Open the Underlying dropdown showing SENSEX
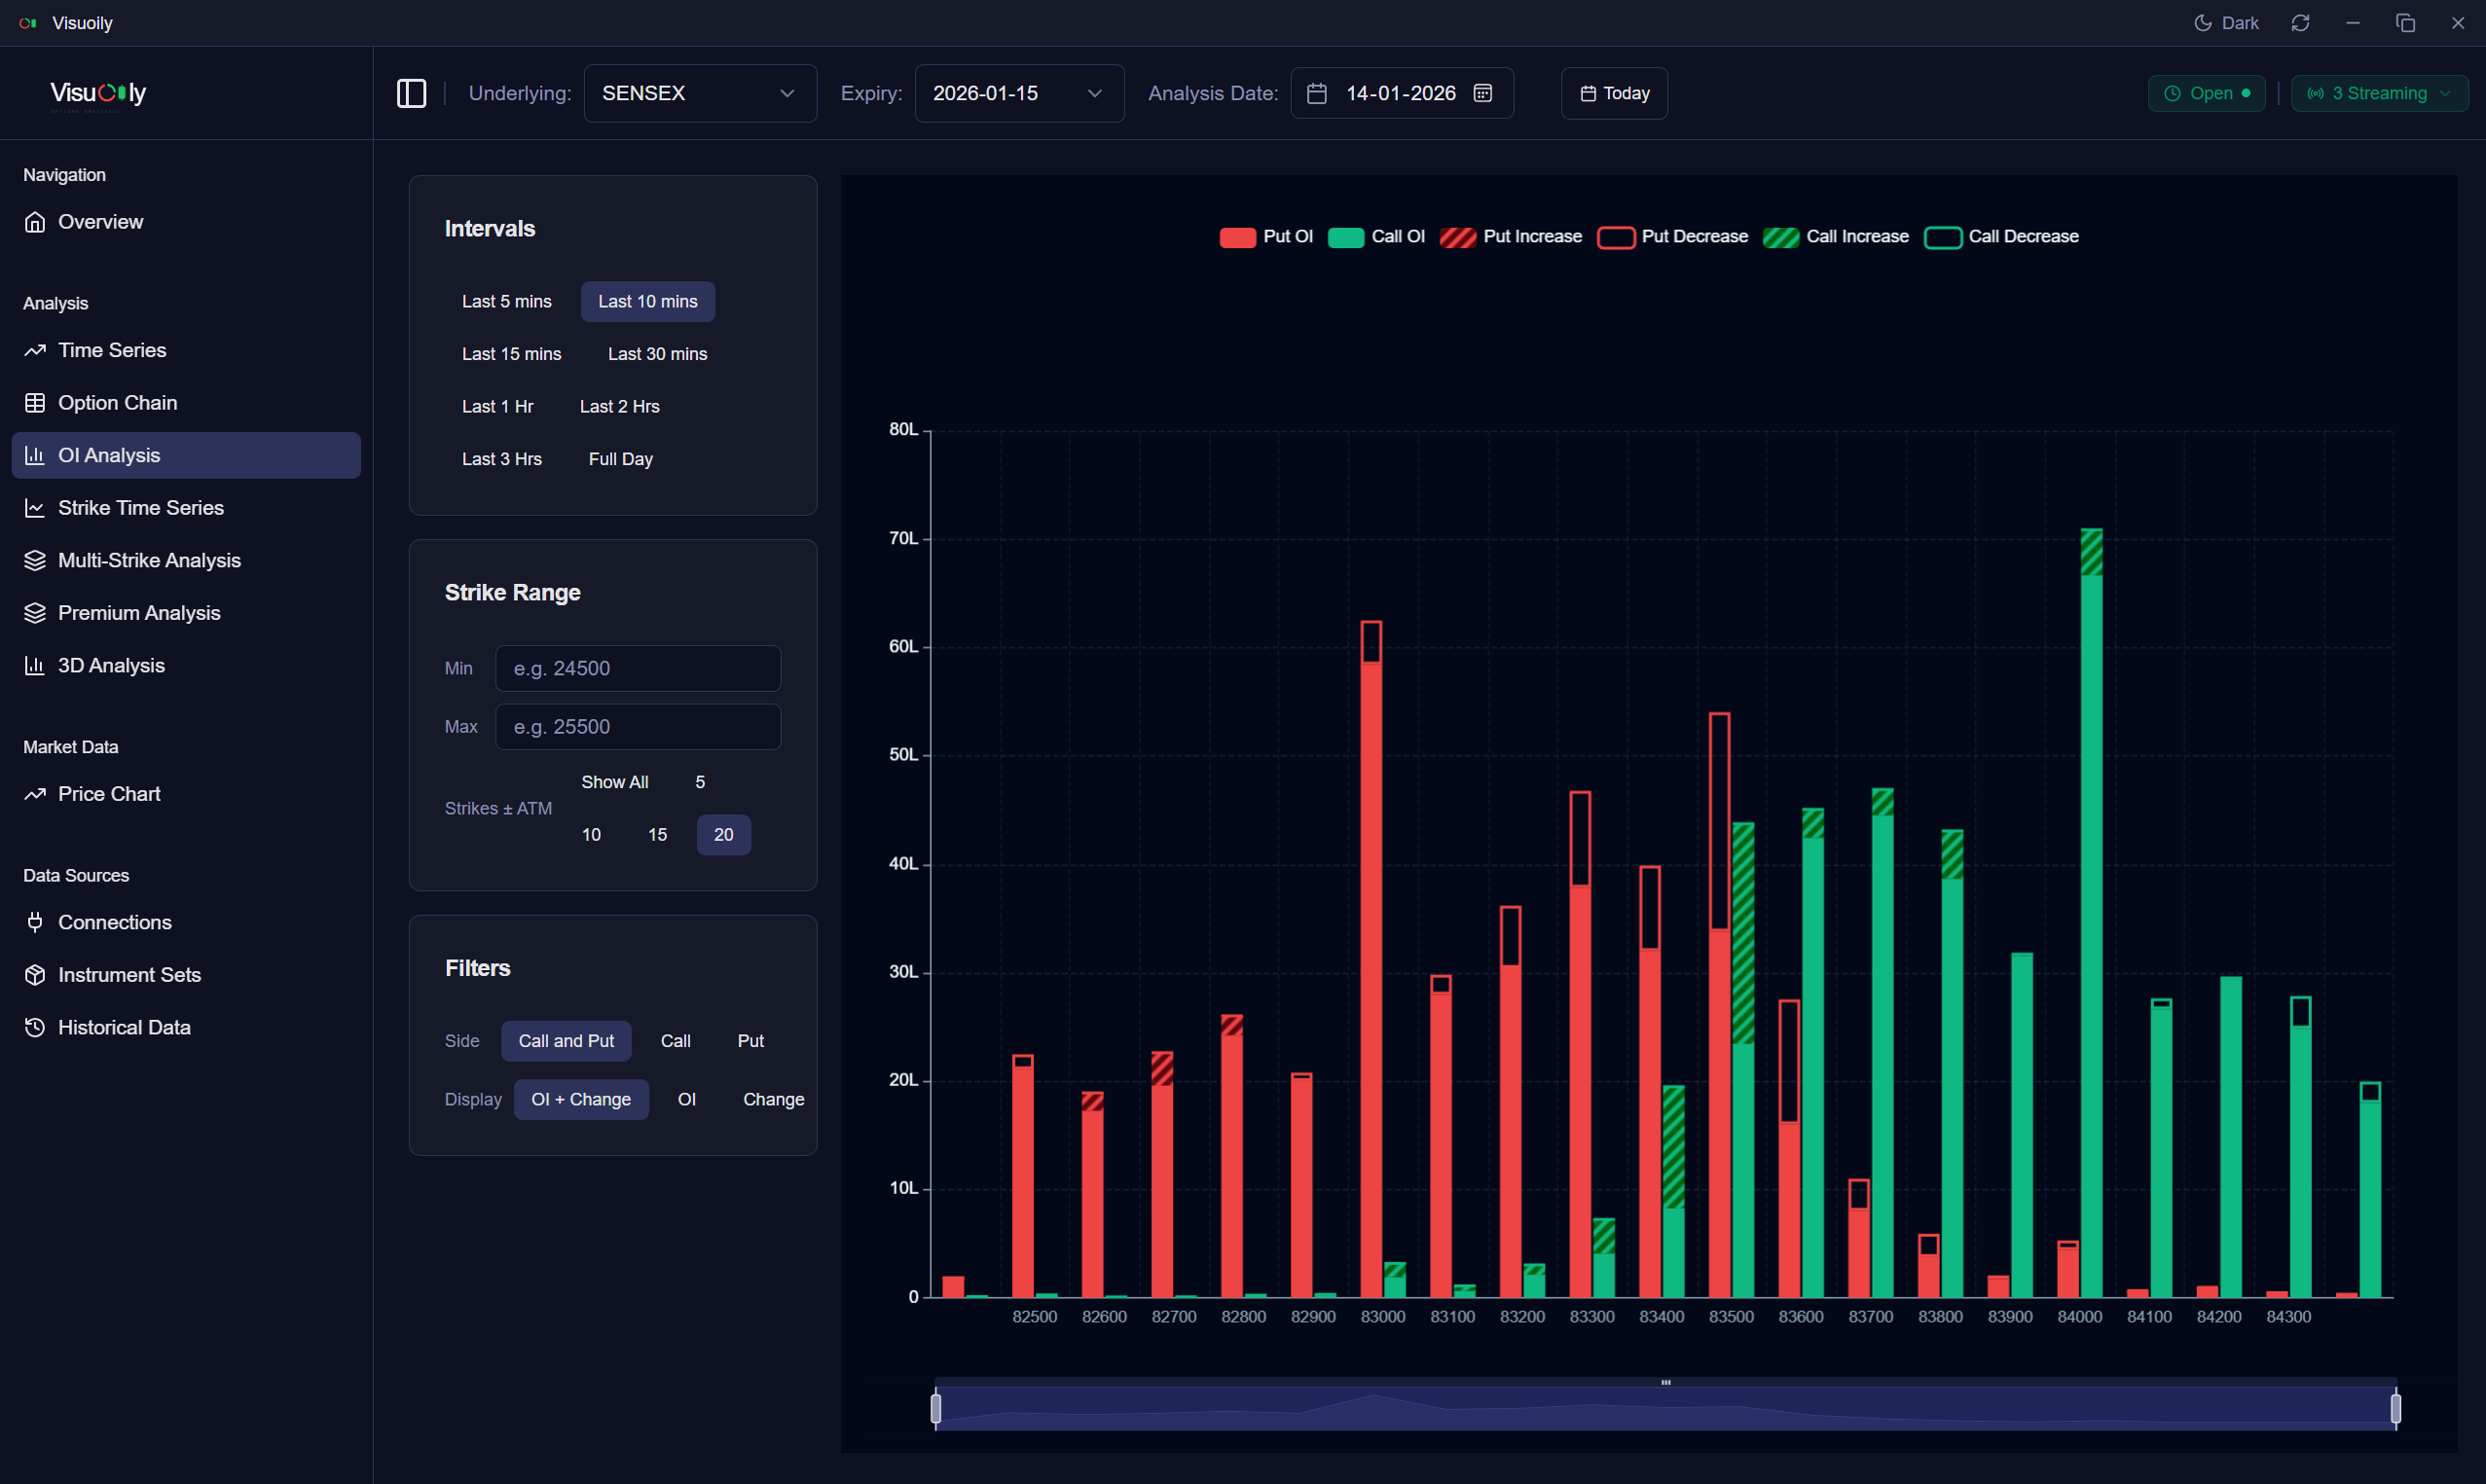 tap(699, 92)
